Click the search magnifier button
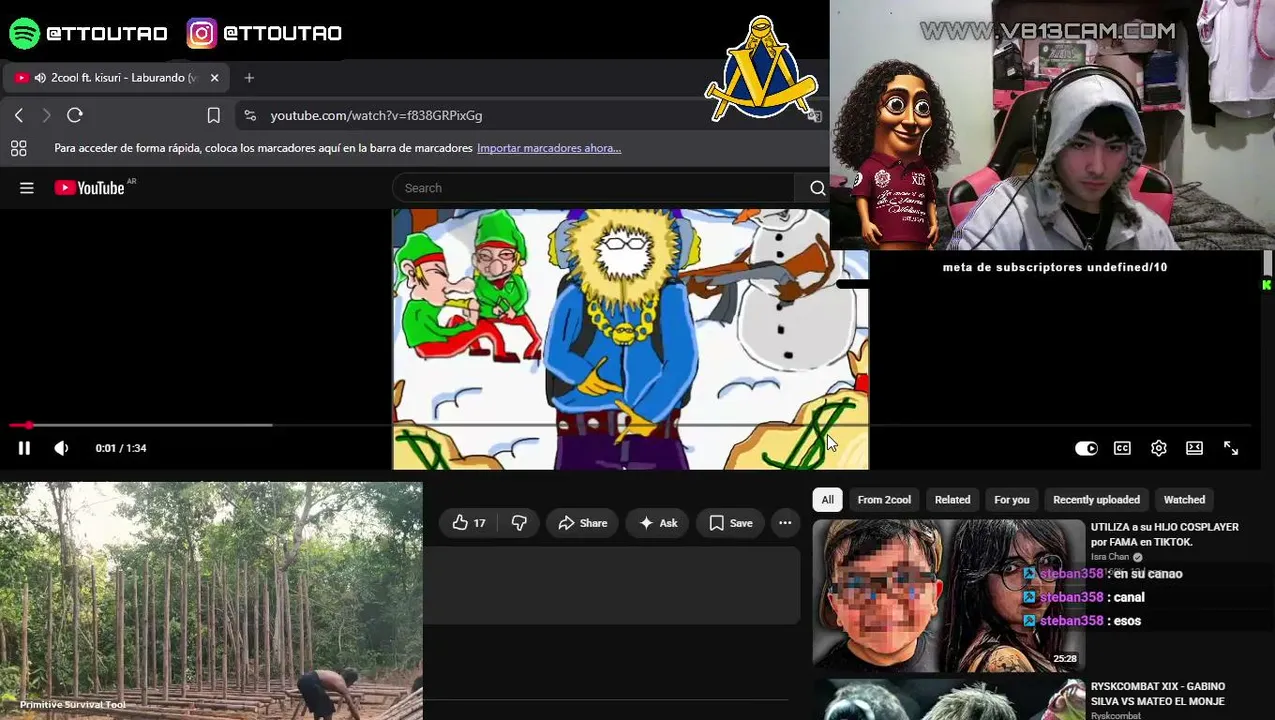Image resolution: width=1275 pixels, height=720 pixels. (x=817, y=188)
